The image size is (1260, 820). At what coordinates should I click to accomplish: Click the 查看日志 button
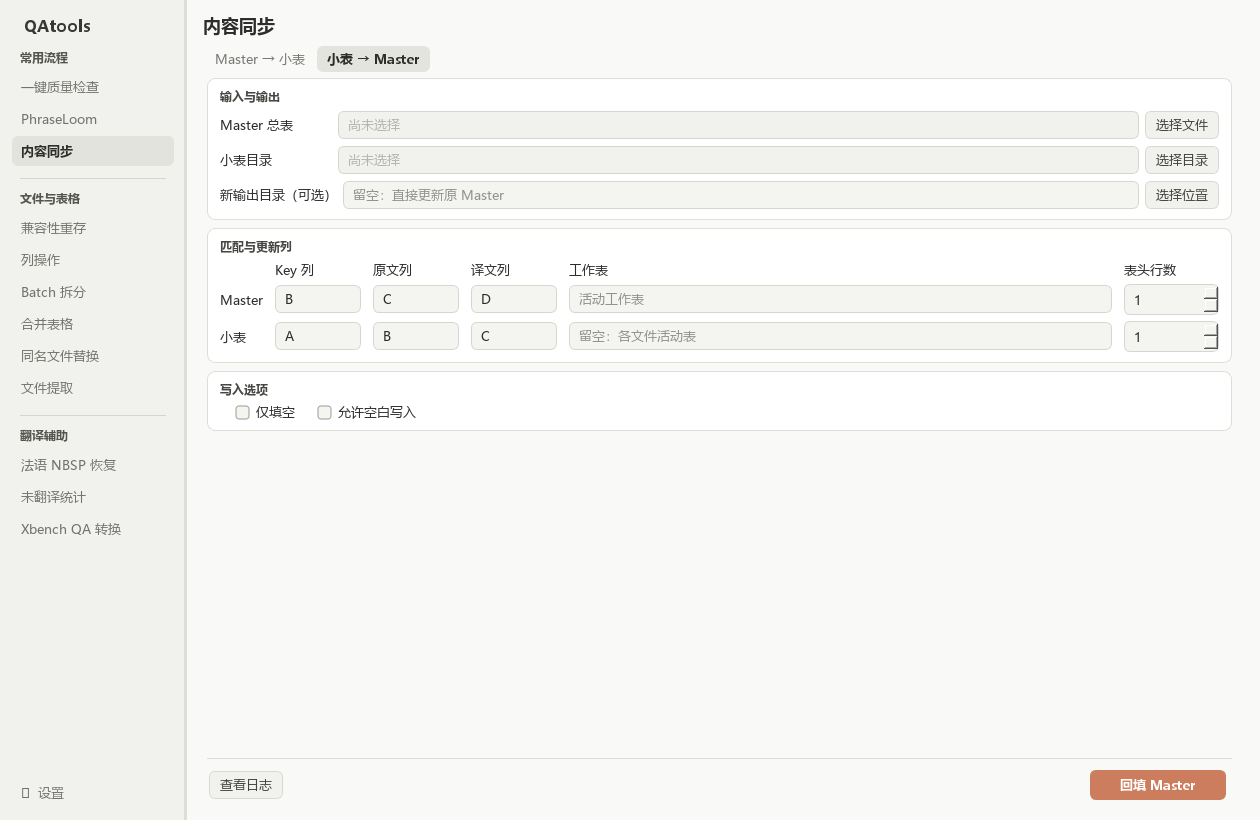(246, 785)
